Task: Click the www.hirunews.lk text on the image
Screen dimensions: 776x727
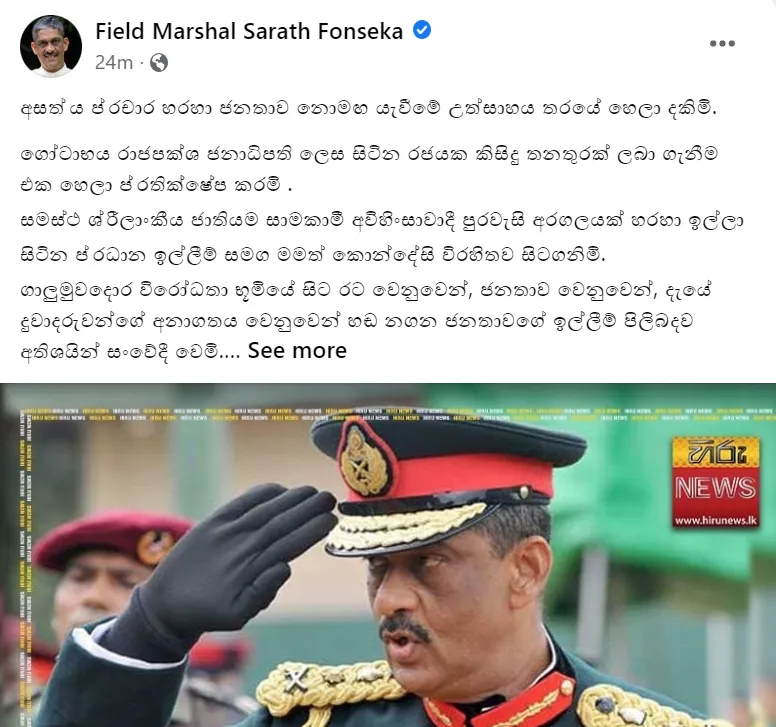Action: tap(716, 521)
